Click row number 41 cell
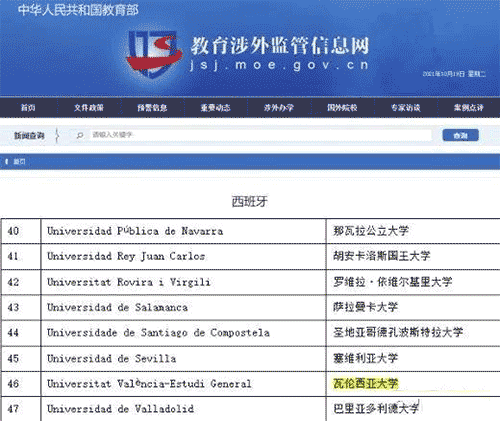 (x=21, y=256)
